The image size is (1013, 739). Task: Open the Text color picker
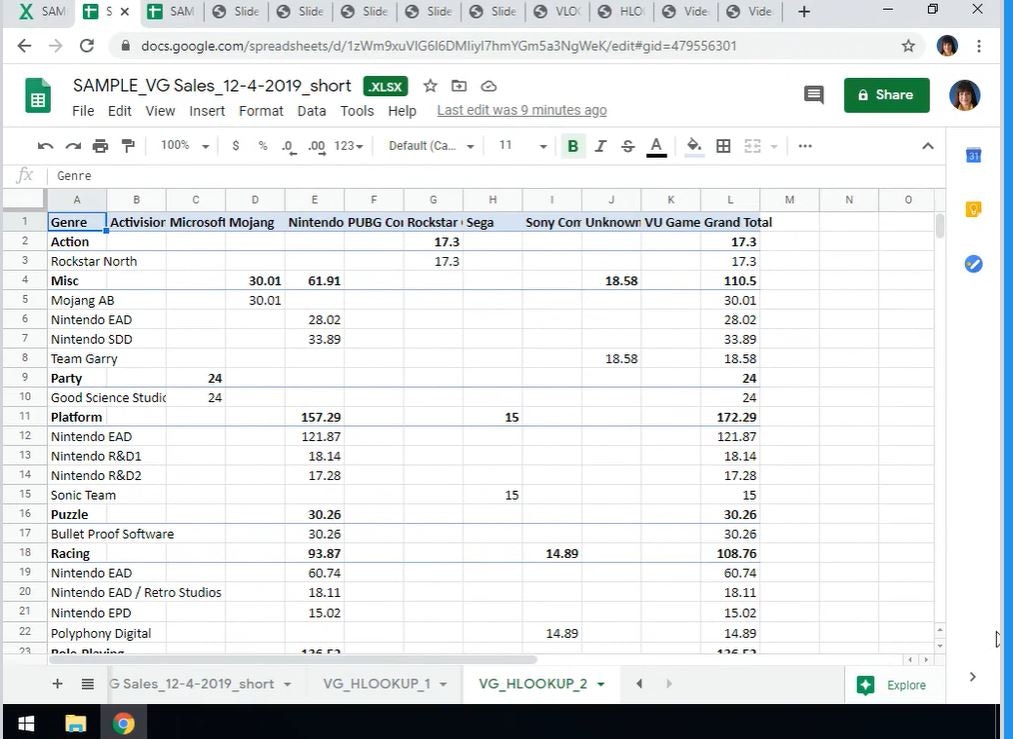click(656, 147)
